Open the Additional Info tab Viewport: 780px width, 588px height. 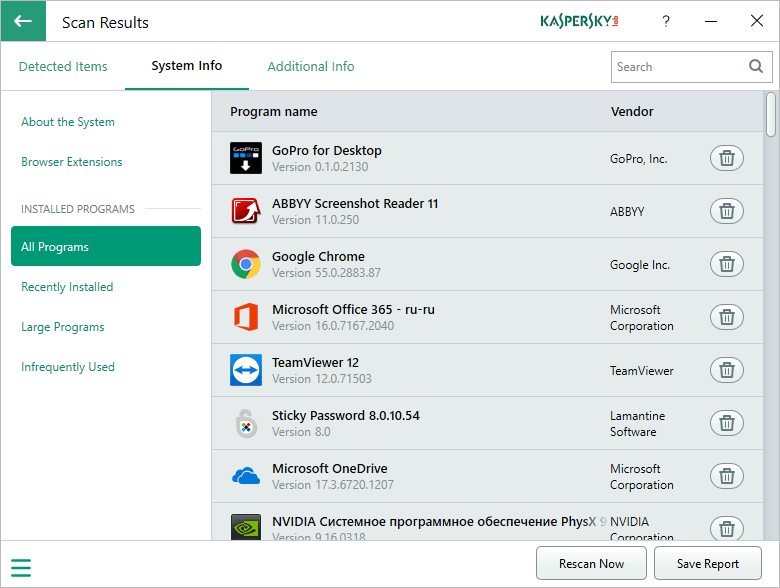(x=310, y=67)
